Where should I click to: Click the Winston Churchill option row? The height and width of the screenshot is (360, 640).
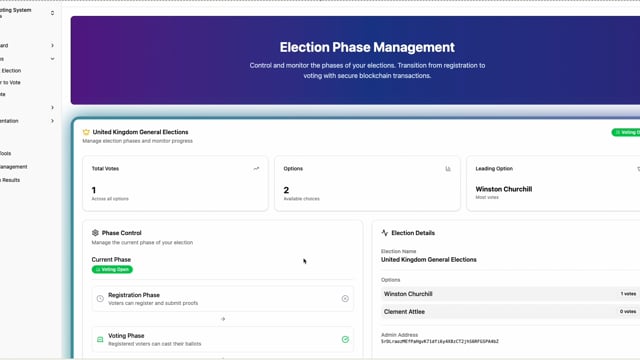510,294
